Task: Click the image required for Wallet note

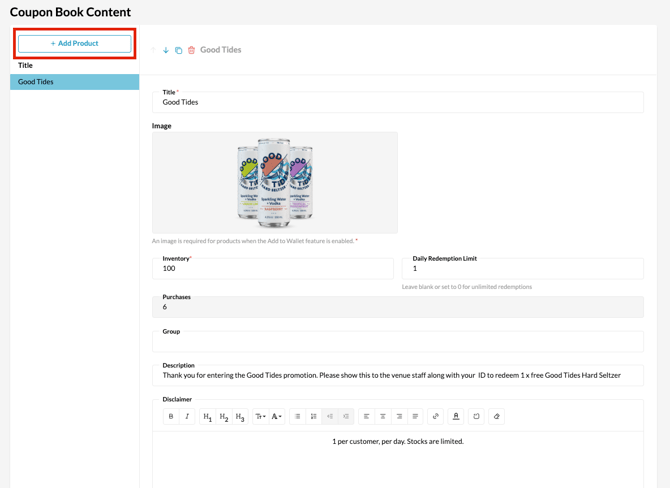Action: pos(255,241)
